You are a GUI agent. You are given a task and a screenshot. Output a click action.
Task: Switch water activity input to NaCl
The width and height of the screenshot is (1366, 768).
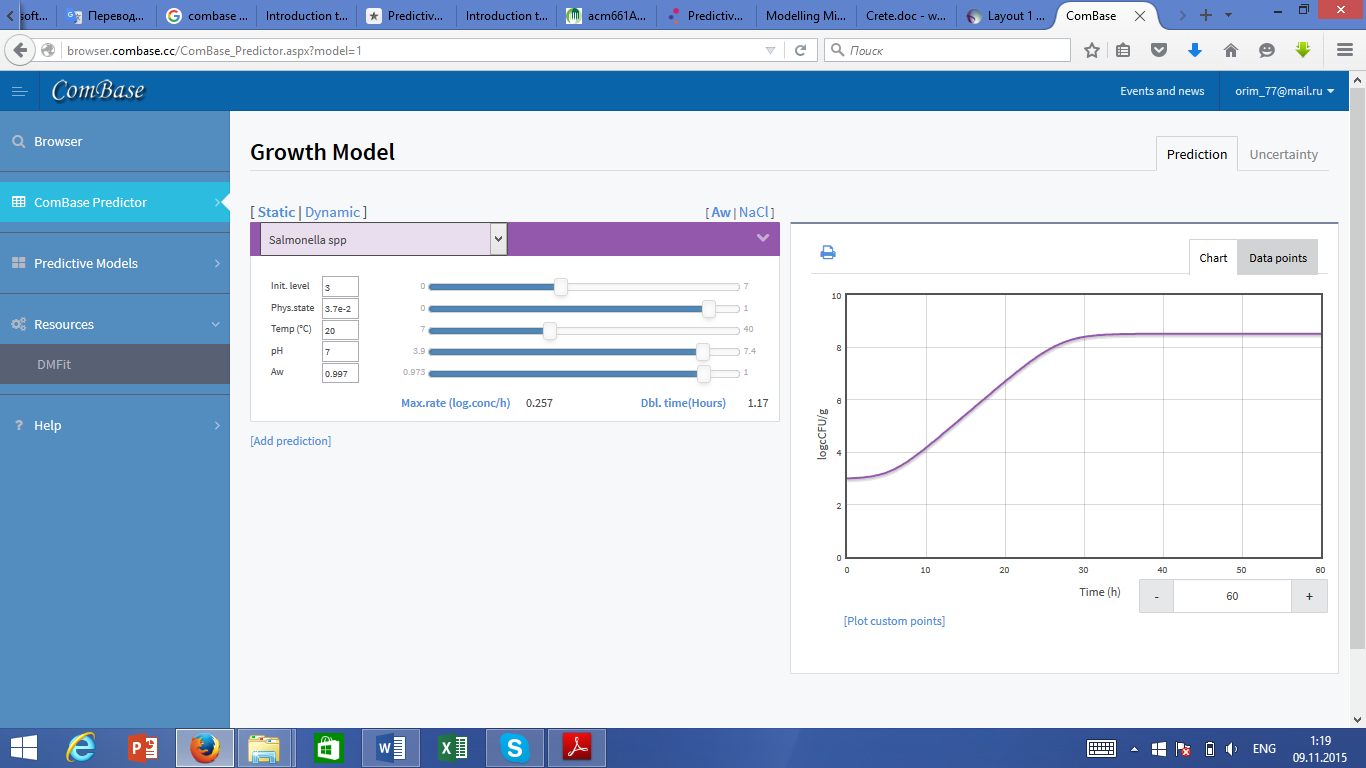[x=753, y=212]
